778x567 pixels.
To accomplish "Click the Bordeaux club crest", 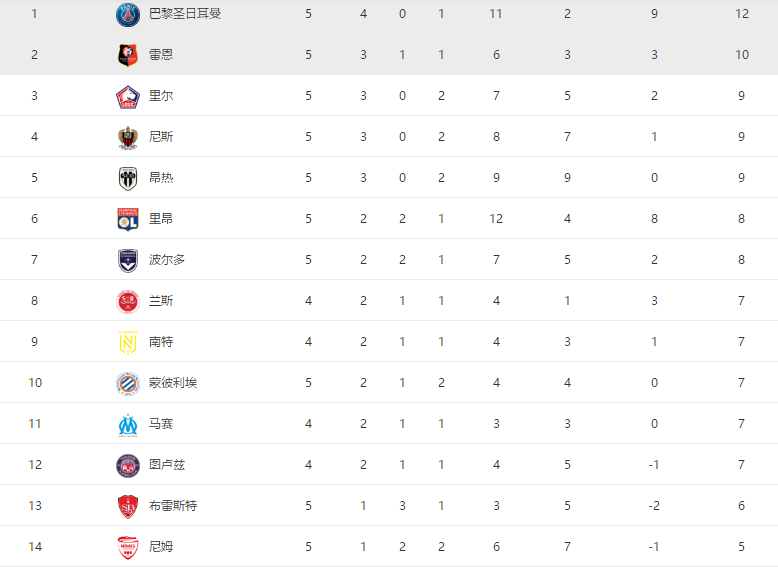I will 128,260.
